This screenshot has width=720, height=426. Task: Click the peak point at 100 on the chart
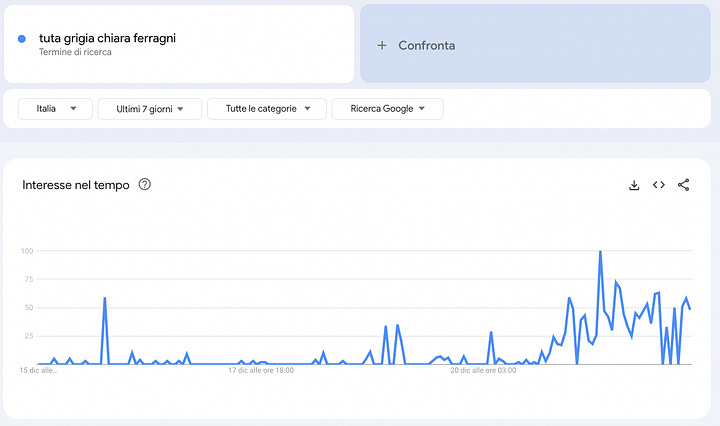[600, 252]
